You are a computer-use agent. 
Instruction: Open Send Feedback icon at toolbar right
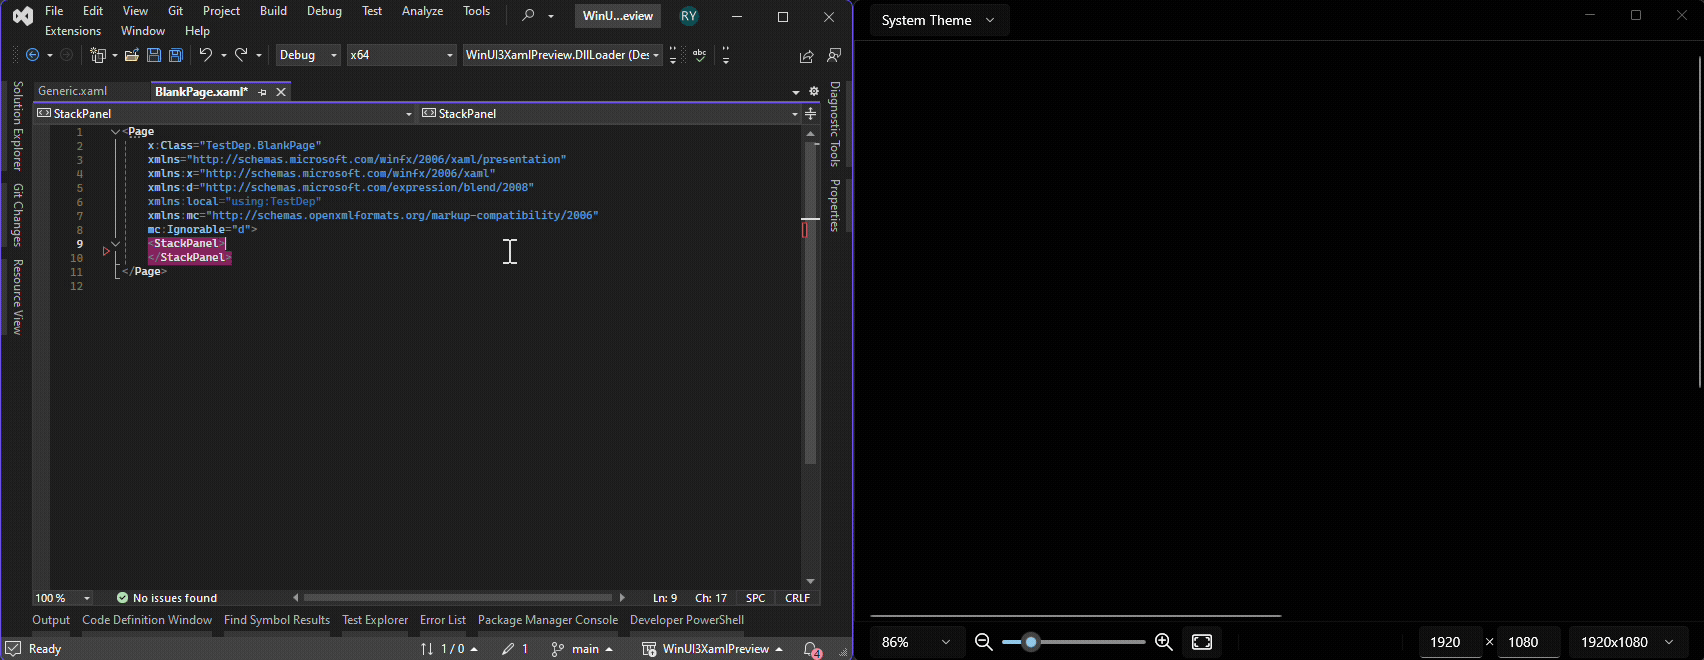834,55
